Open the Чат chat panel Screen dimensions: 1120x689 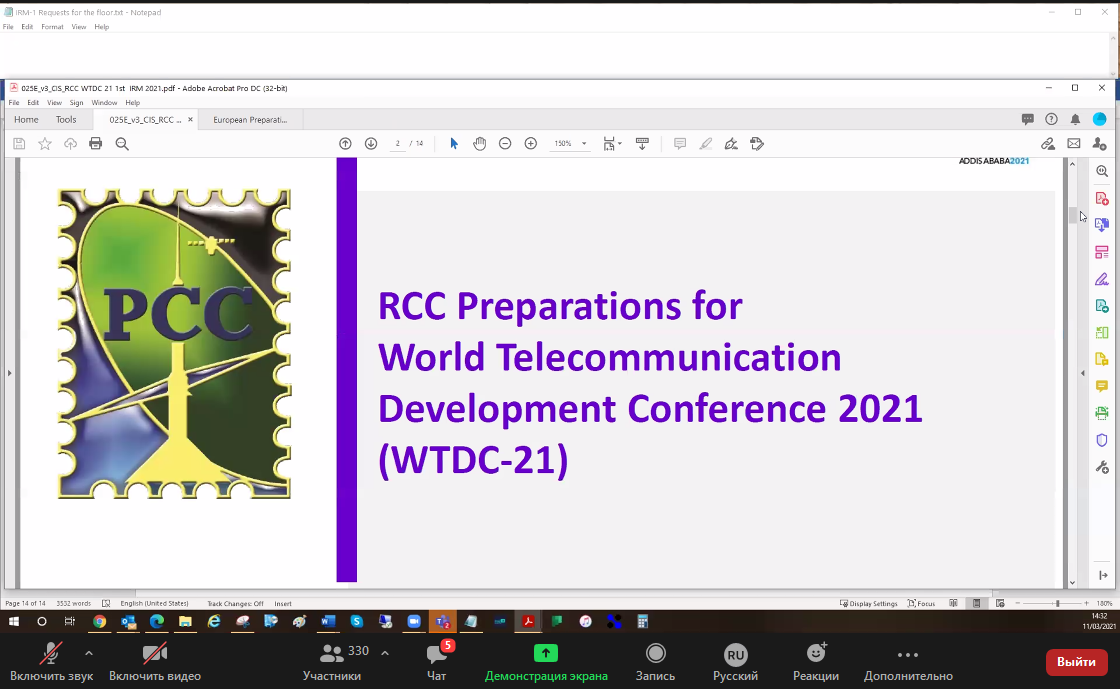[436, 662]
